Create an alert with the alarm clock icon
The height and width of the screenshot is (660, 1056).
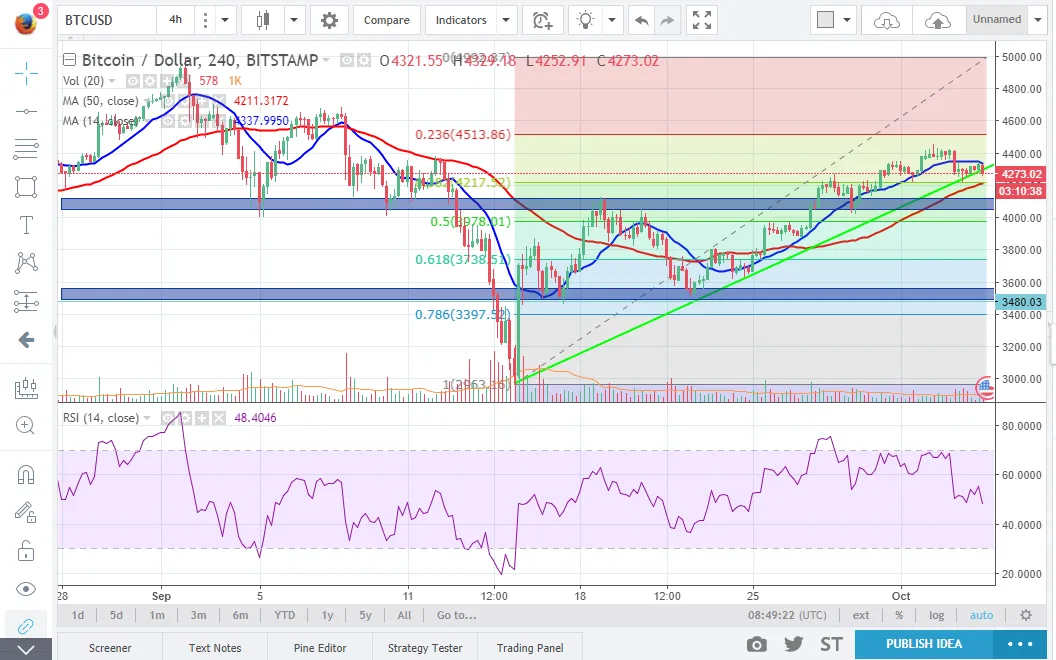542,20
